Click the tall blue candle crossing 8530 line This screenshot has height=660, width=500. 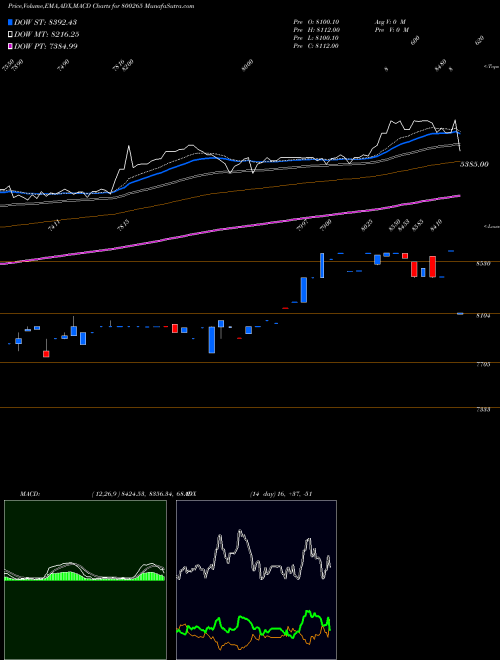[x=322, y=265]
